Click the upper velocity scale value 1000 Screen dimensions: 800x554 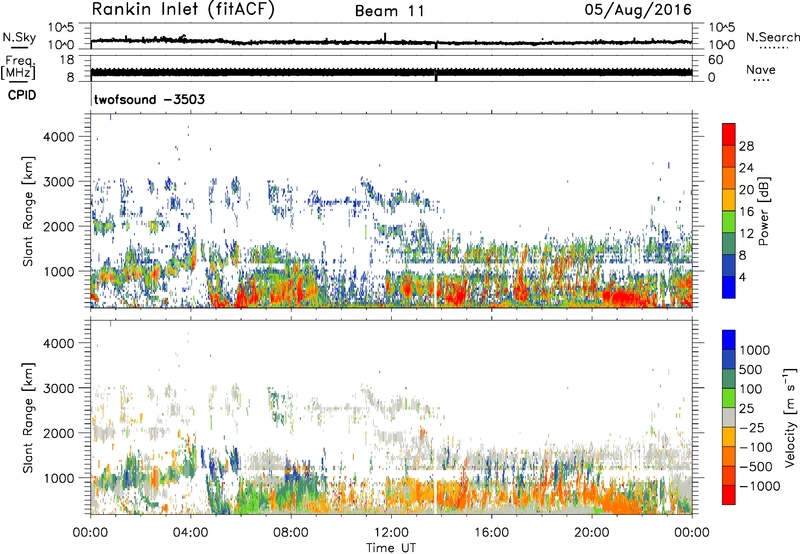pyautogui.click(x=754, y=350)
